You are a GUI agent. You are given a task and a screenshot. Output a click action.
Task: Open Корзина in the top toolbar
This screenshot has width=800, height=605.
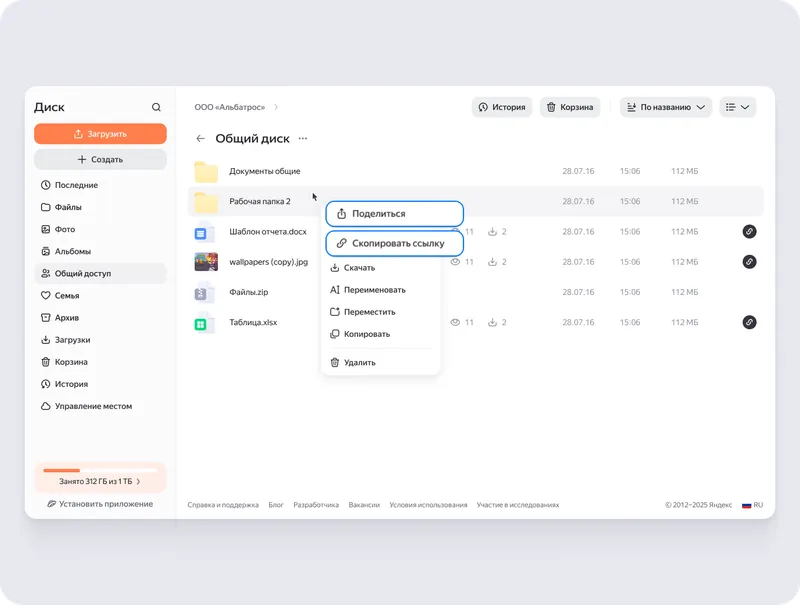[x=570, y=107]
